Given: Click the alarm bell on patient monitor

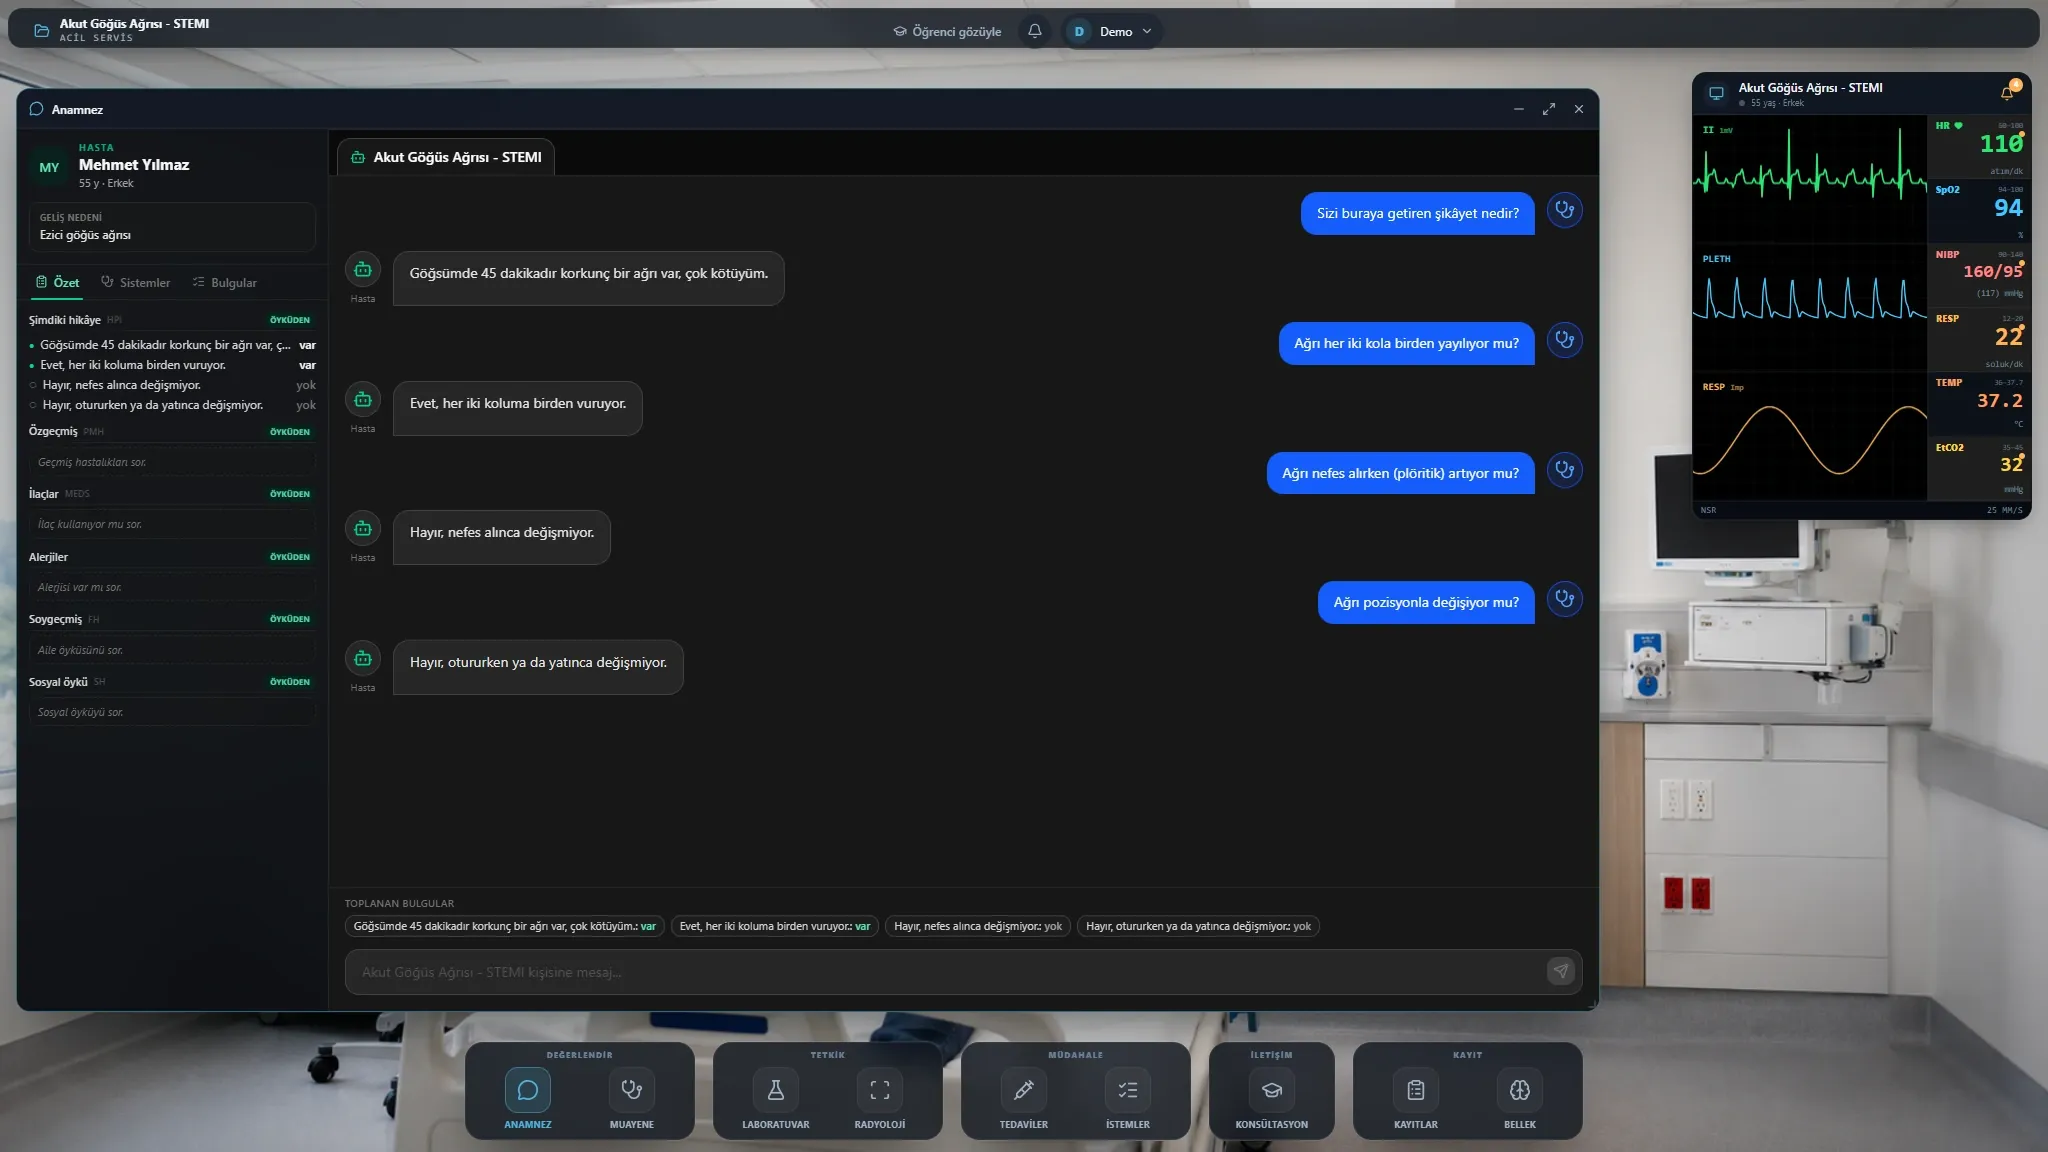Looking at the screenshot, I should 2008,92.
